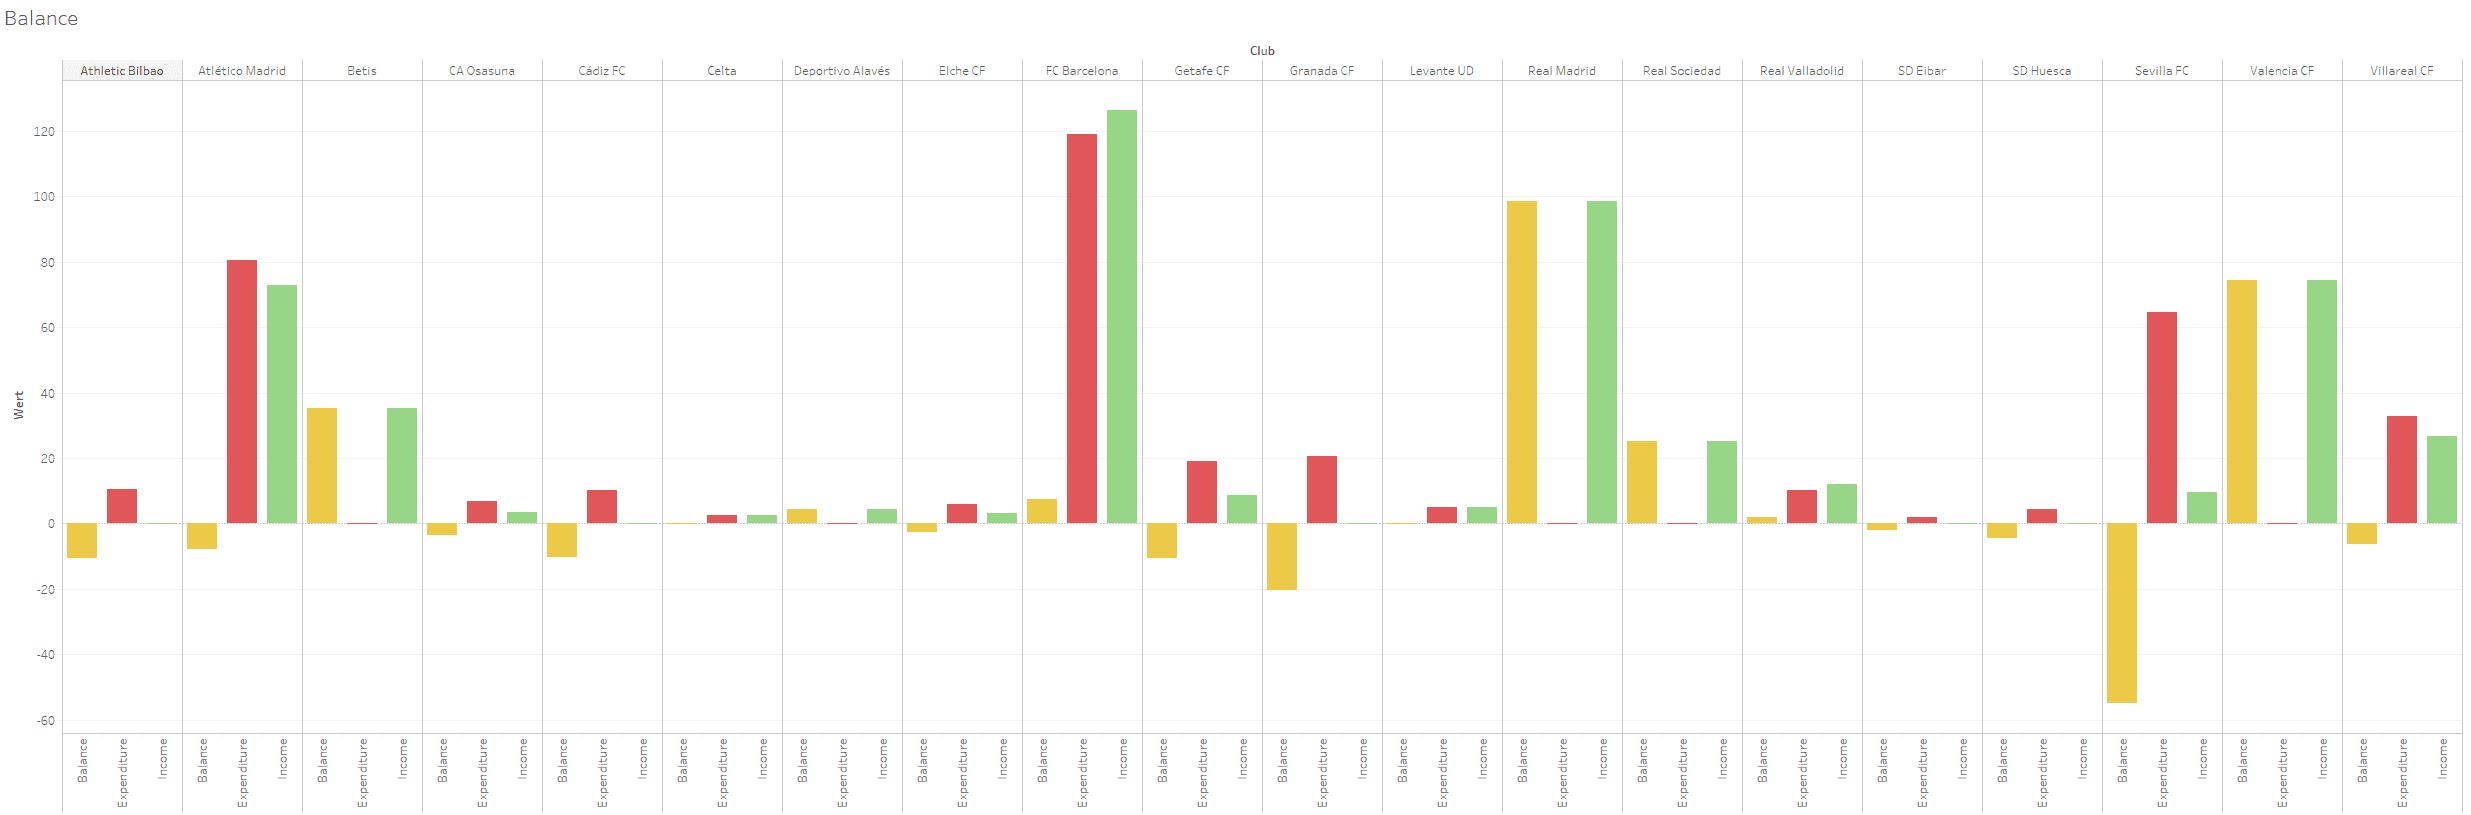Select Sevilla FC's negative Balance bar
The height and width of the screenshot is (815, 2471).
2122,613
